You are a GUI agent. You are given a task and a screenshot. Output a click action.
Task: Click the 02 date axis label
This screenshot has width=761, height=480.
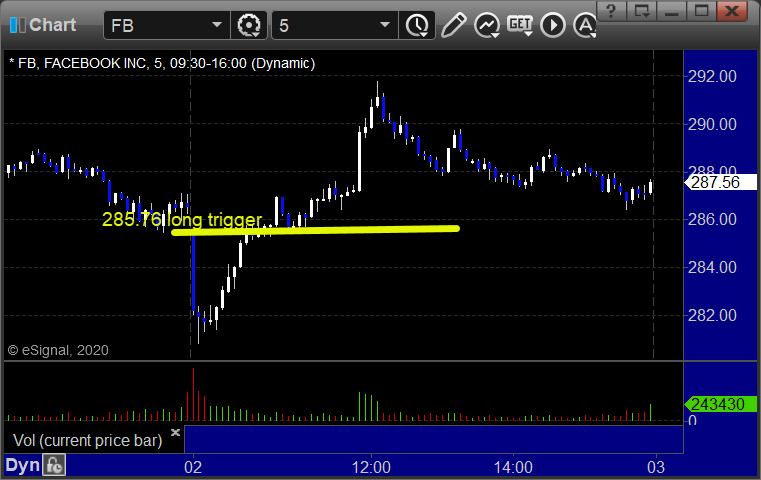click(193, 467)
